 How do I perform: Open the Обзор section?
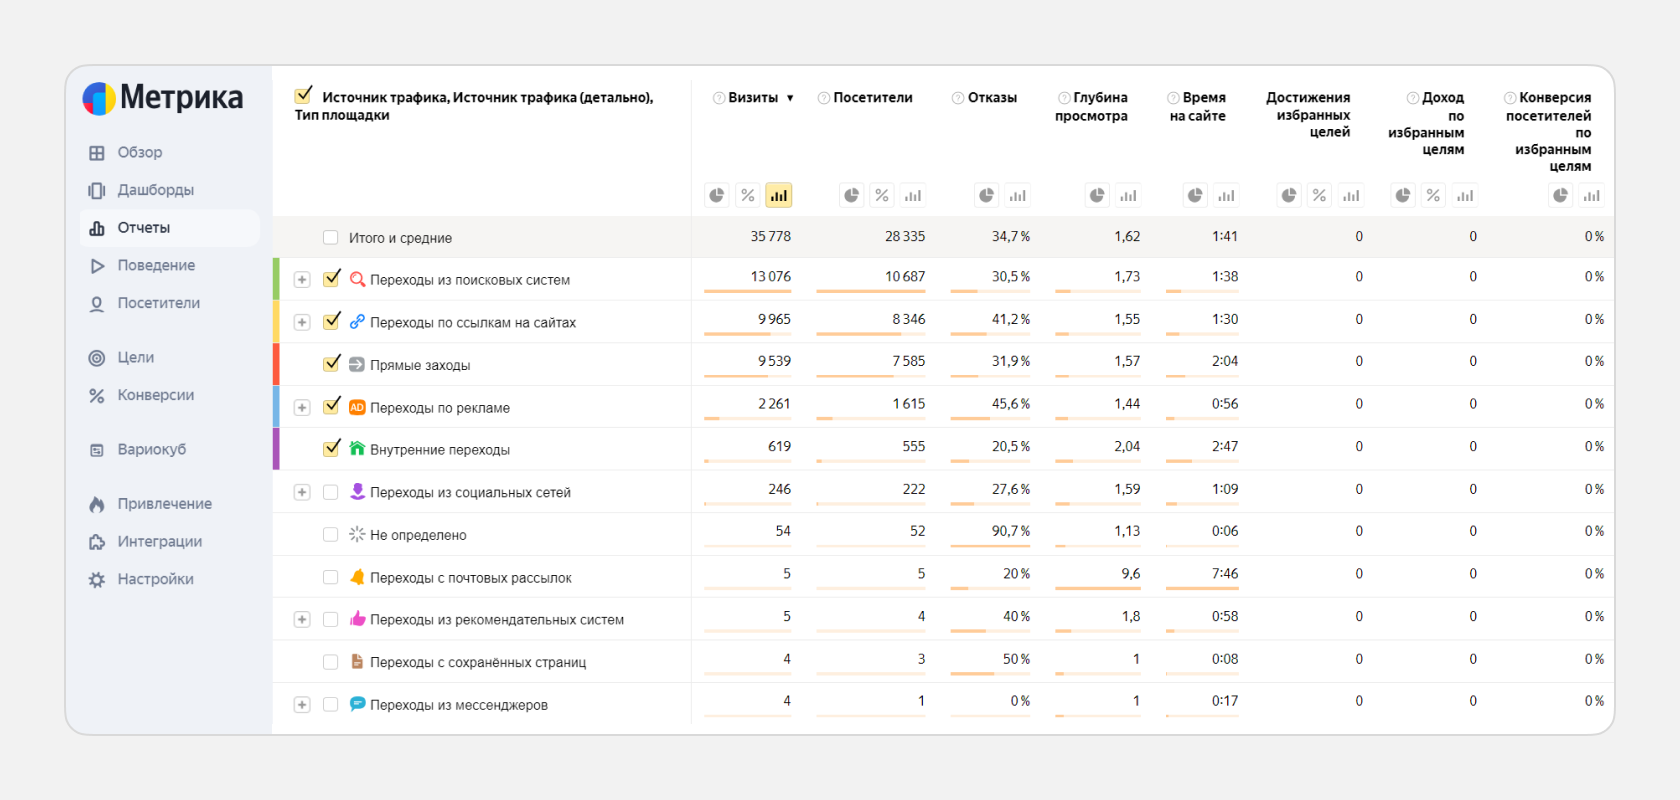[140, 152]
